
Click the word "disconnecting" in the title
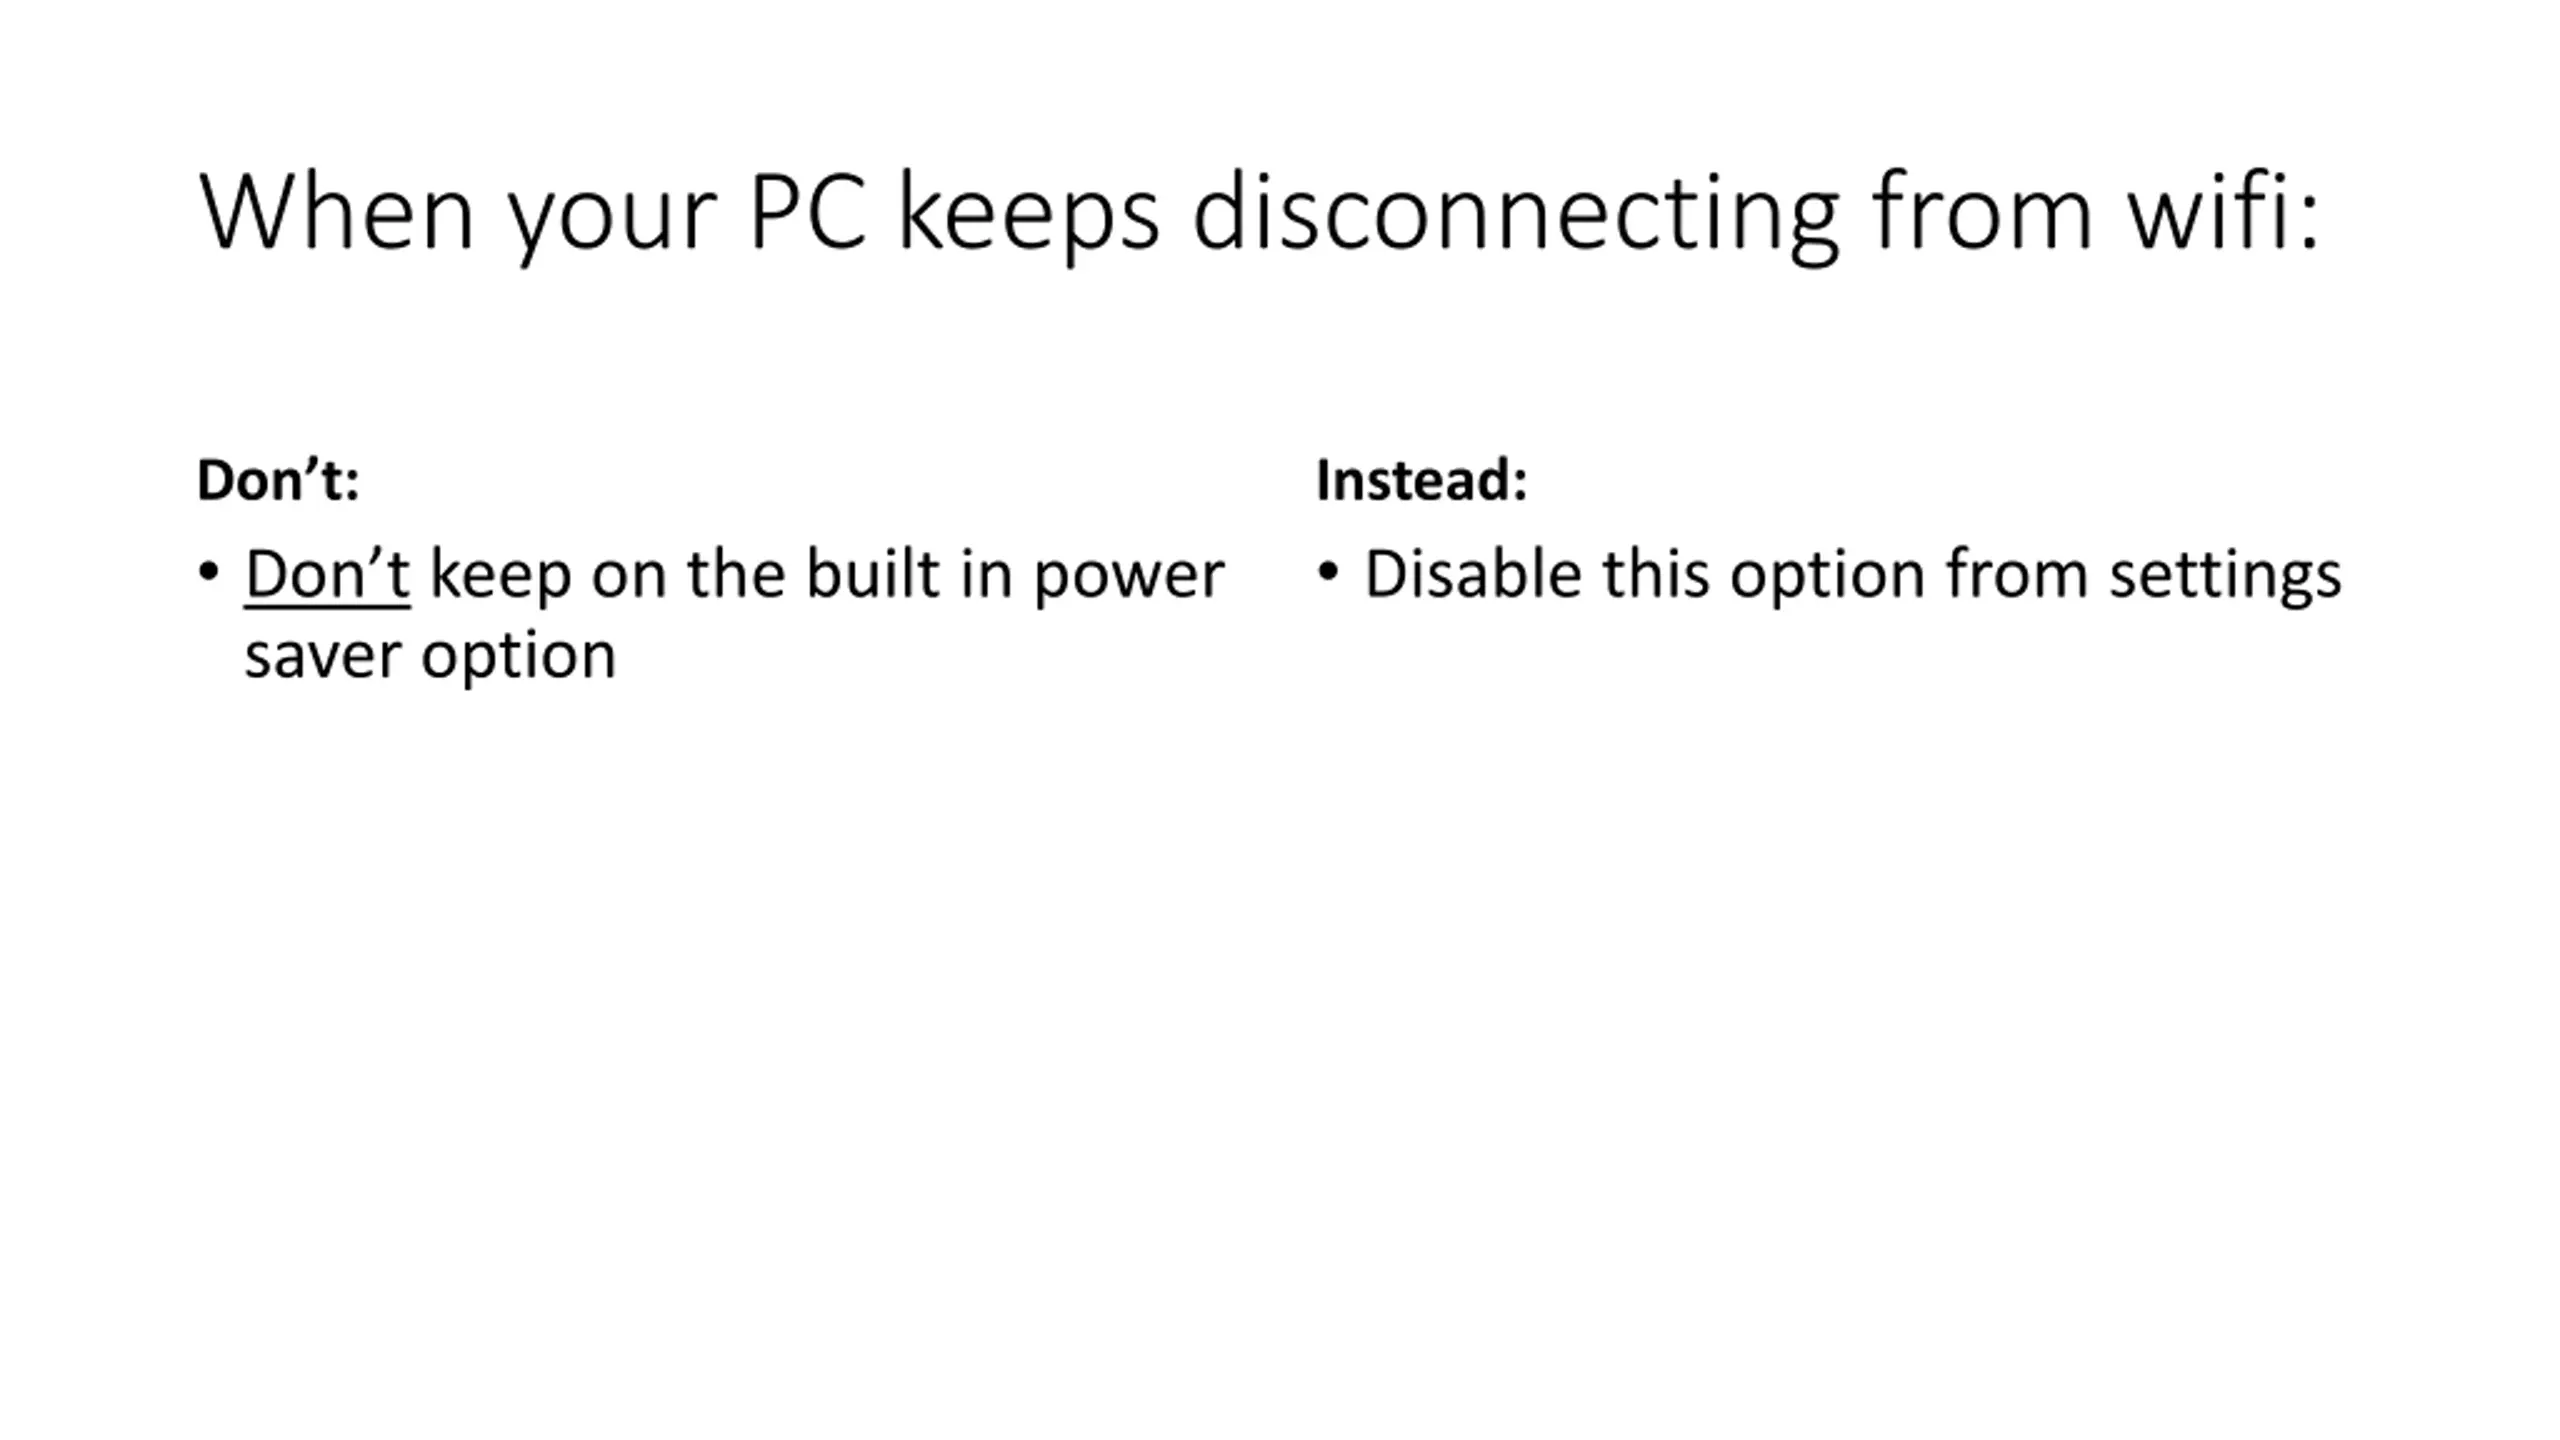click(x=1516, y=215)
